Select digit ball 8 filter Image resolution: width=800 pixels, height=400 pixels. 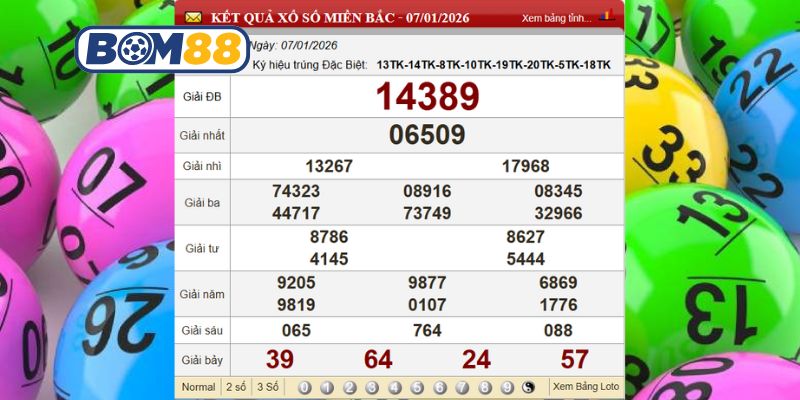click(485, 388)
